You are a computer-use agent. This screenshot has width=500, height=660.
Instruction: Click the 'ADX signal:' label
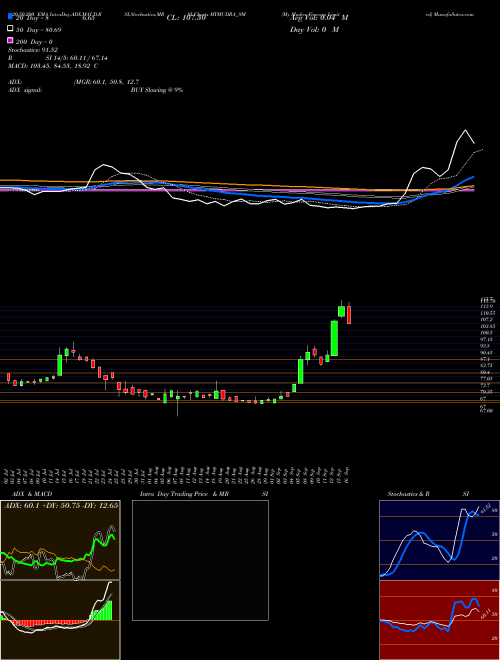coord(25,90)
